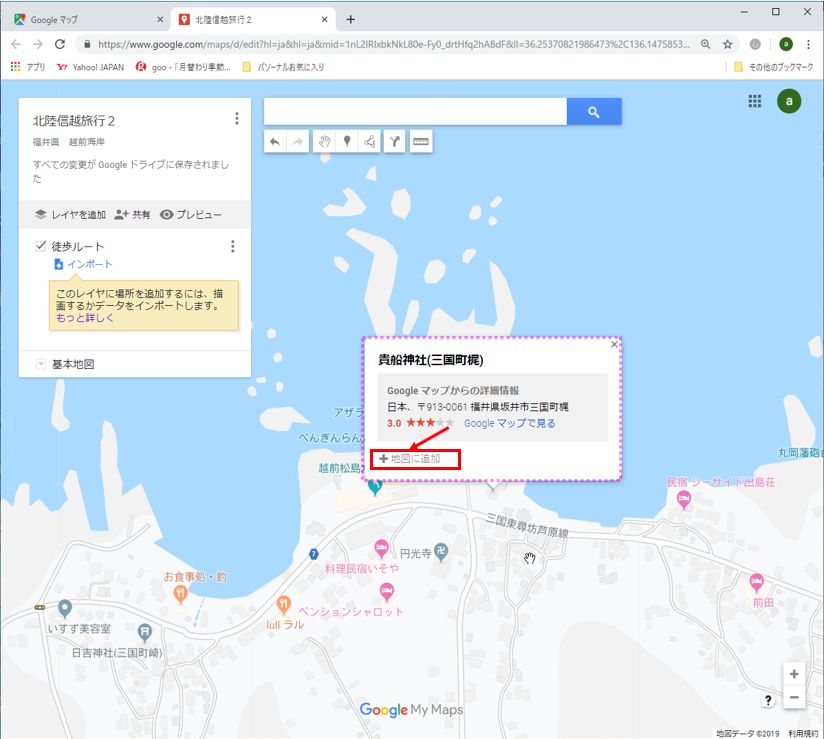The image size is (824, 739).
Task: Reload the page in Chrome
Action: click(60, 44)
